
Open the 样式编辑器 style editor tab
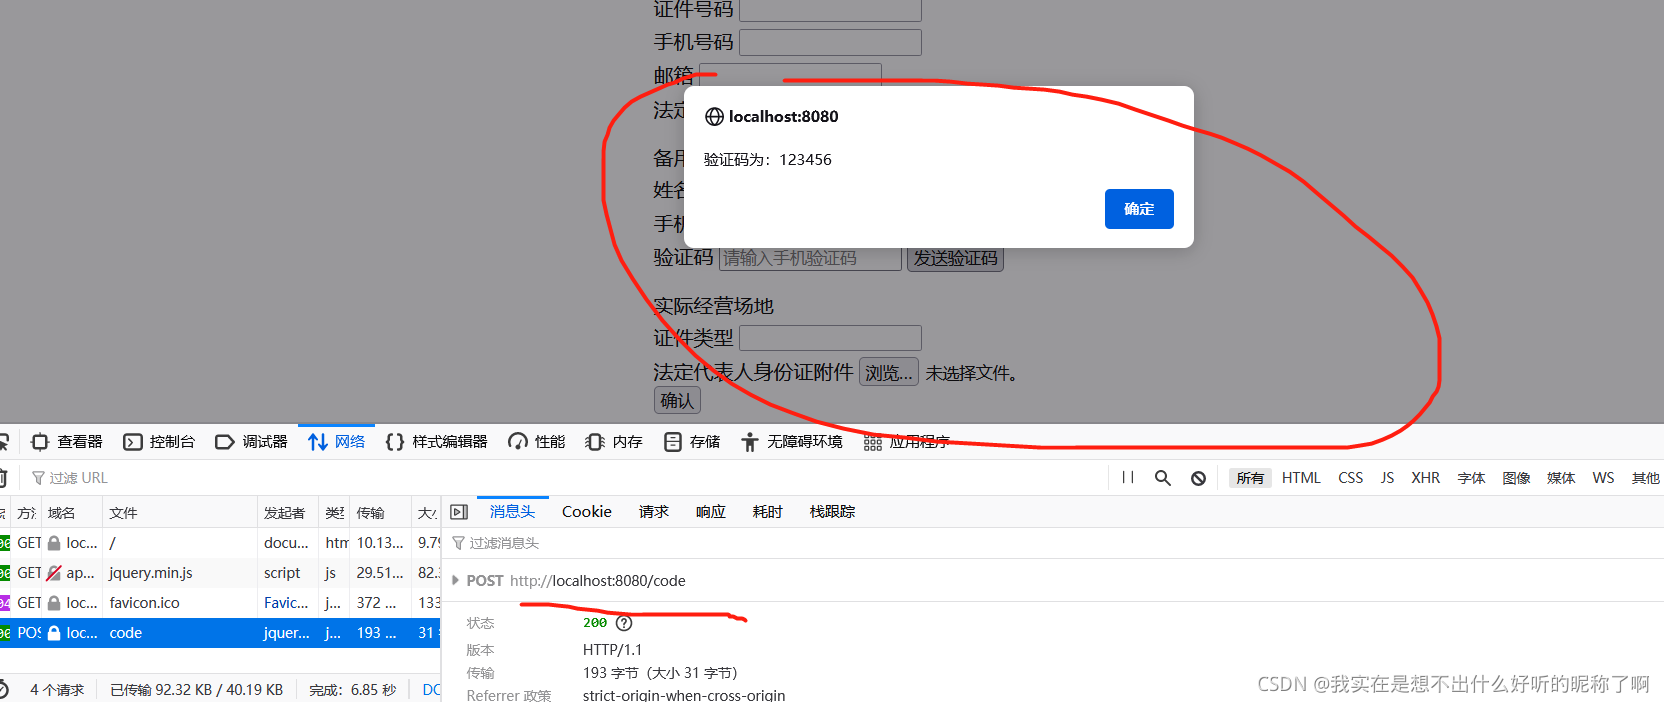point(437,442)
